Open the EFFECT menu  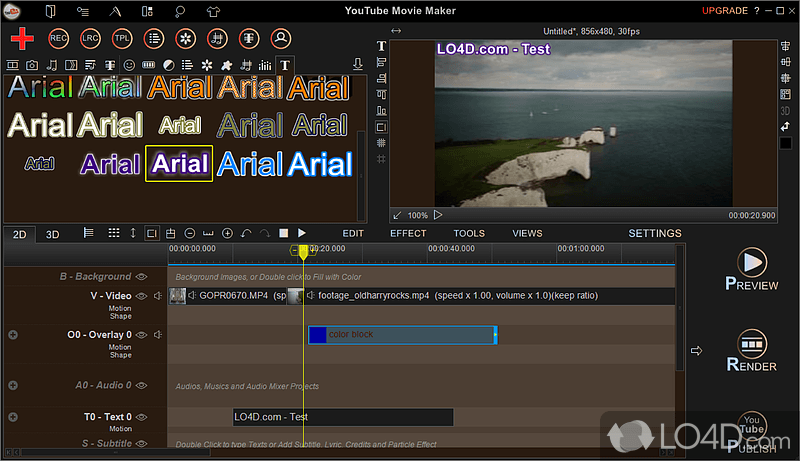(408, 233)
